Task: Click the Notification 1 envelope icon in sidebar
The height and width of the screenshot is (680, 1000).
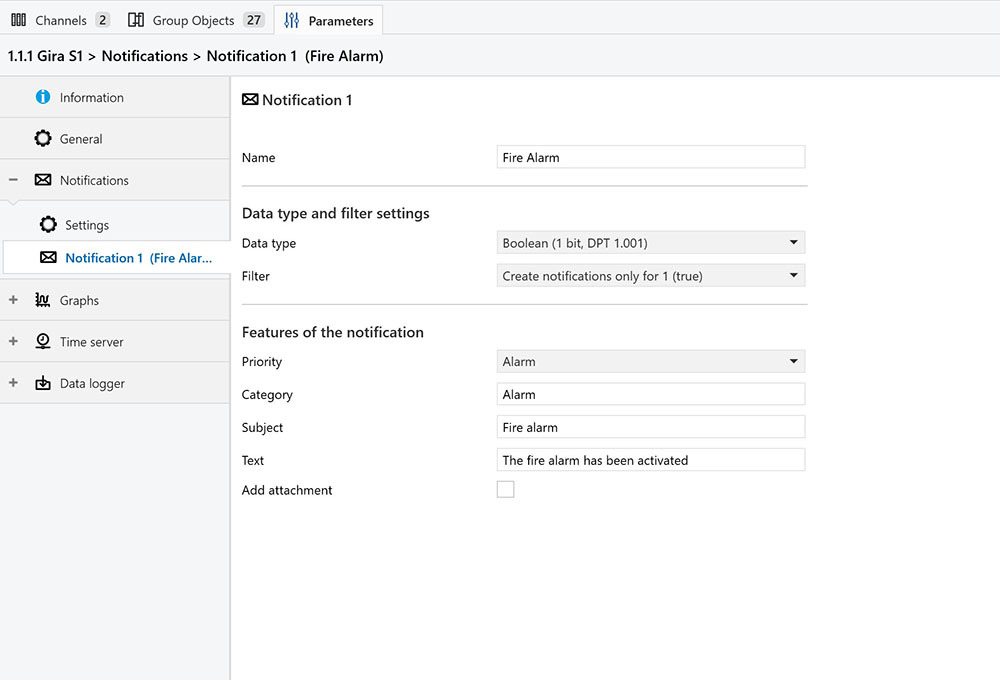Action: click(x=48, y=258)
